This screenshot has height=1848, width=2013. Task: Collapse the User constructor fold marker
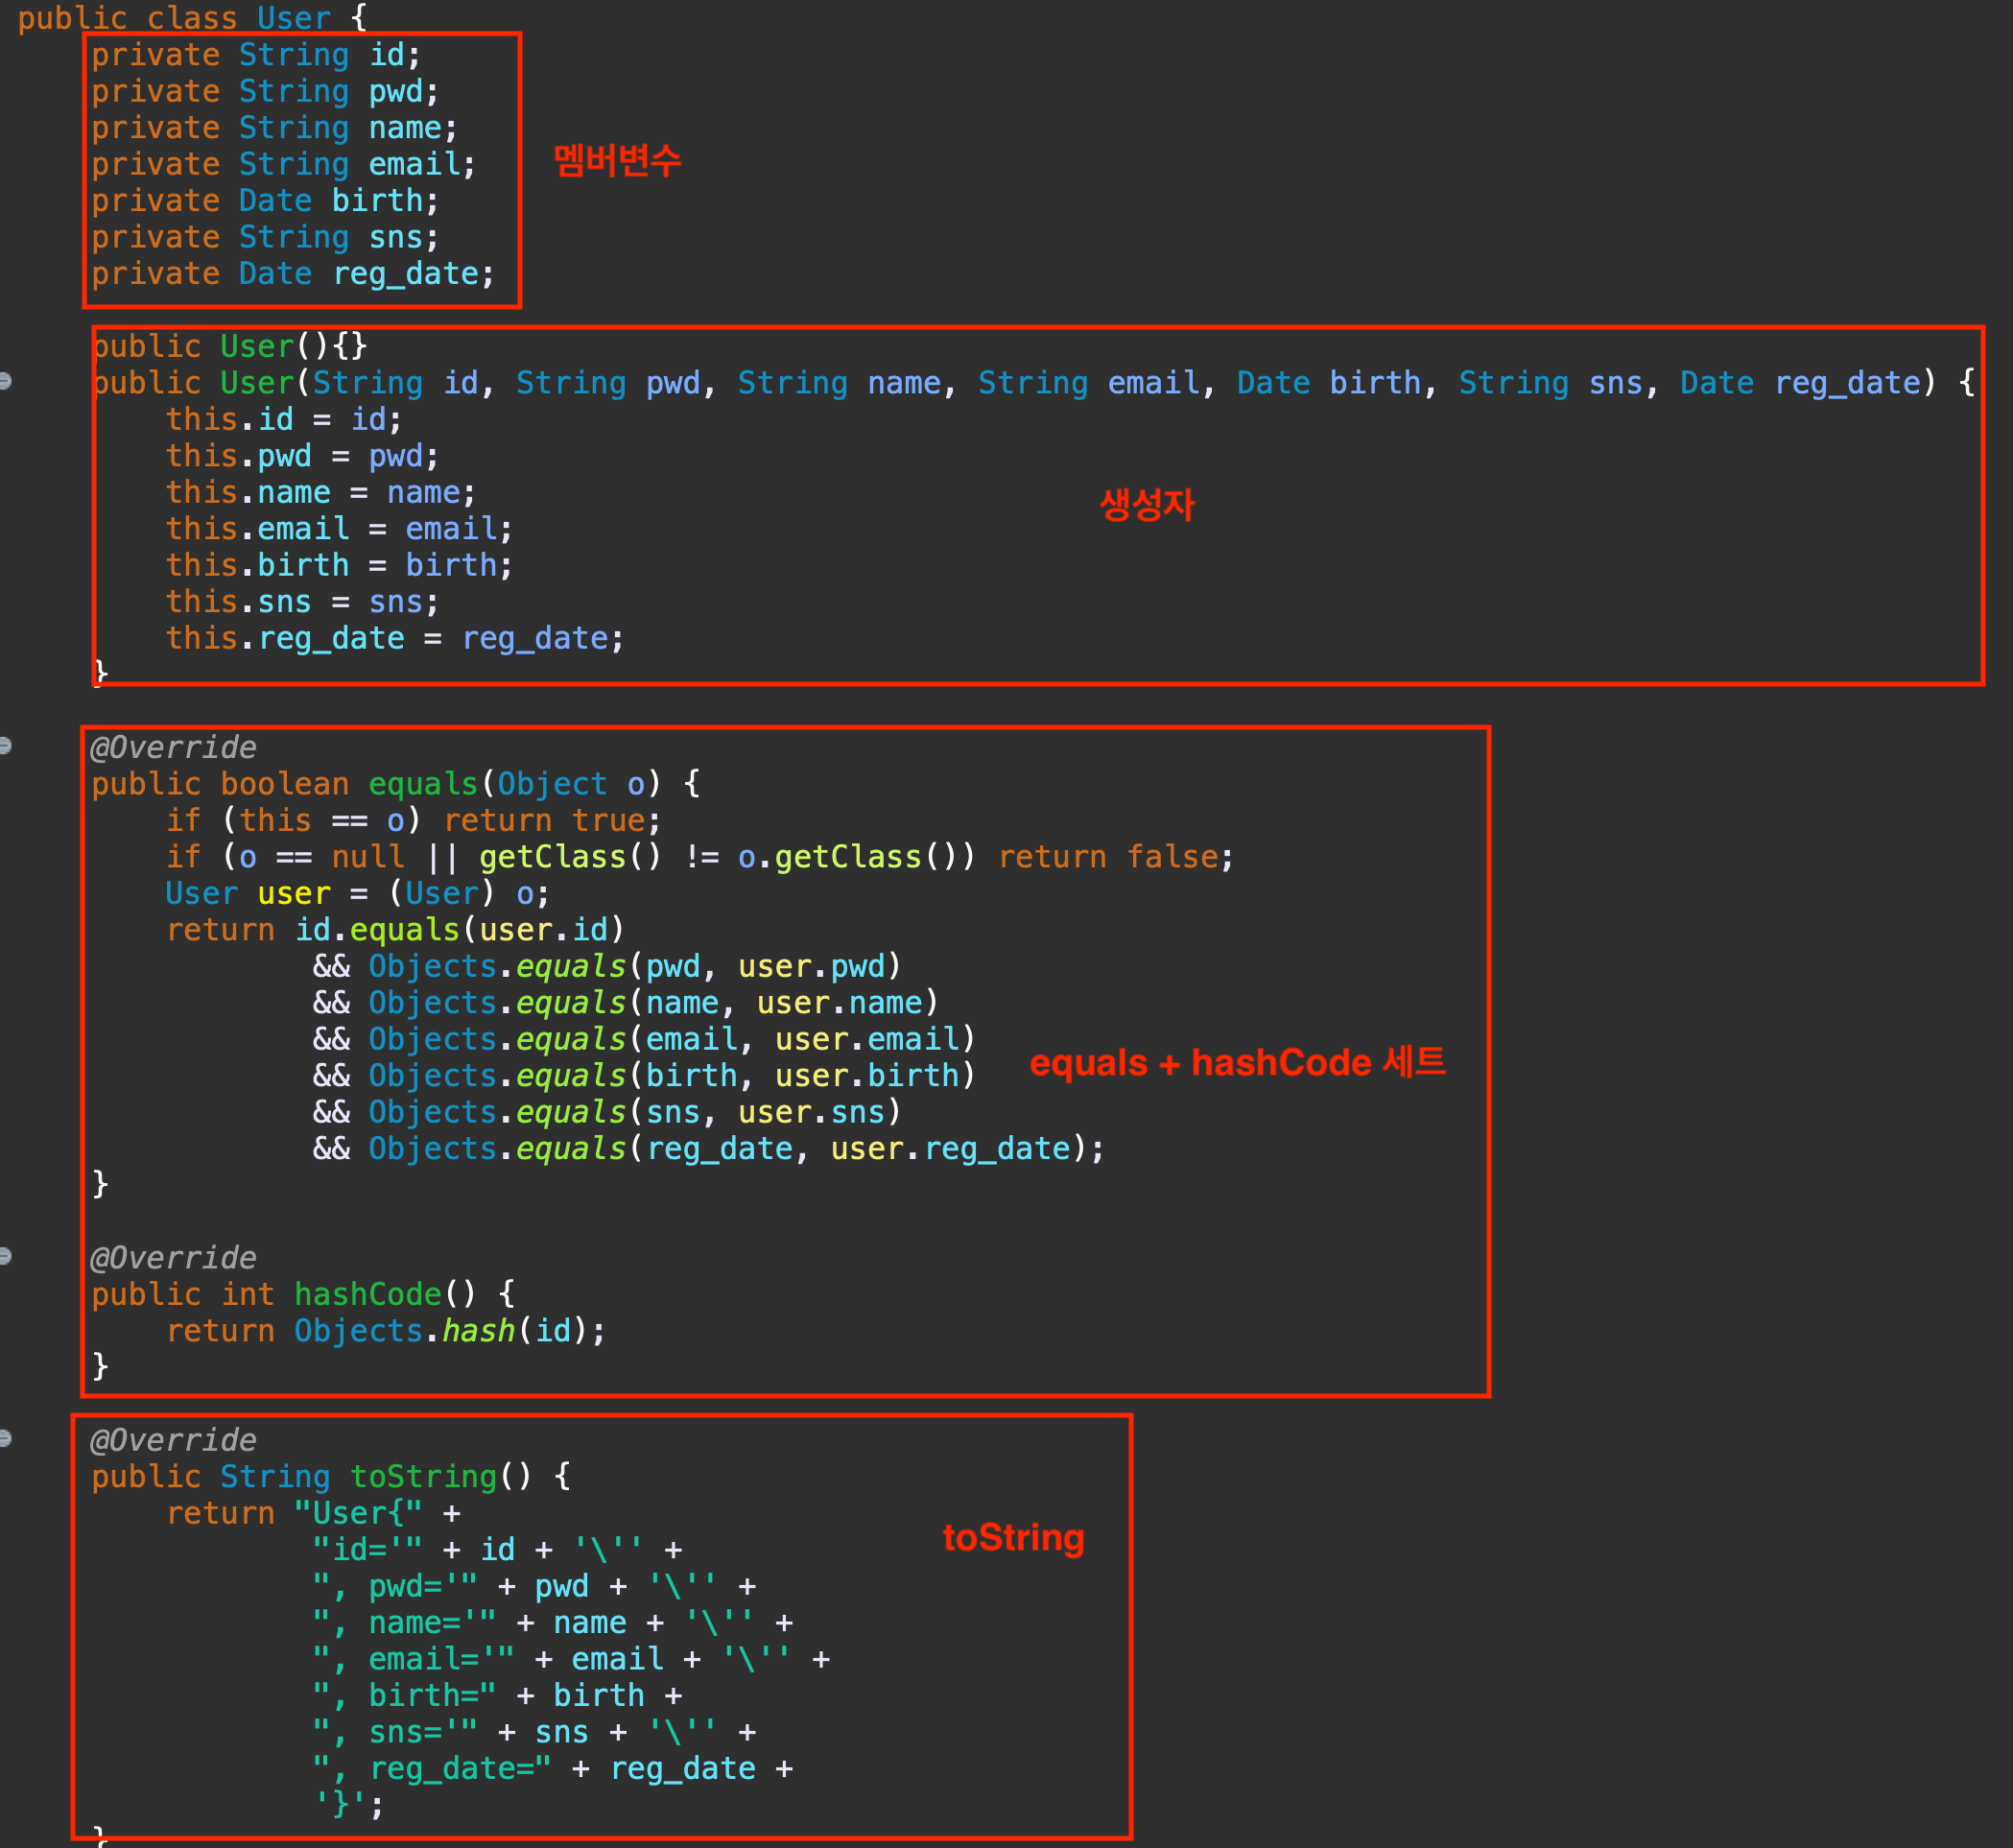pyautogui.click(x=5, y=381)
